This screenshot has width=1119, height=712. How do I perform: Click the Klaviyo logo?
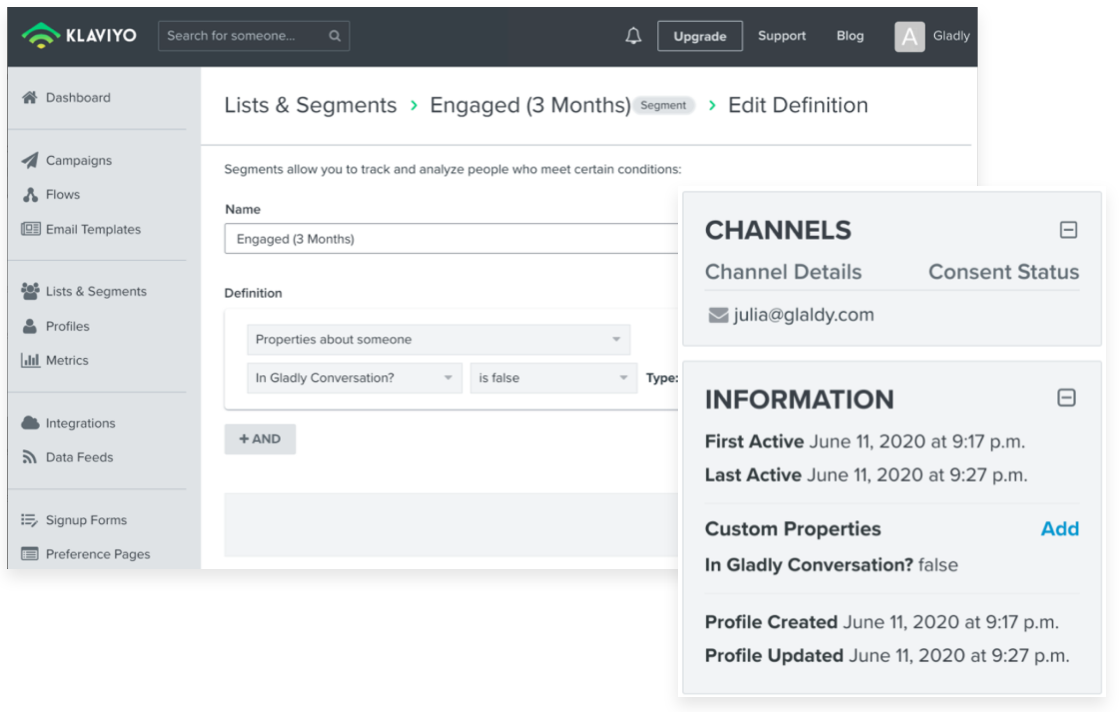79,35
